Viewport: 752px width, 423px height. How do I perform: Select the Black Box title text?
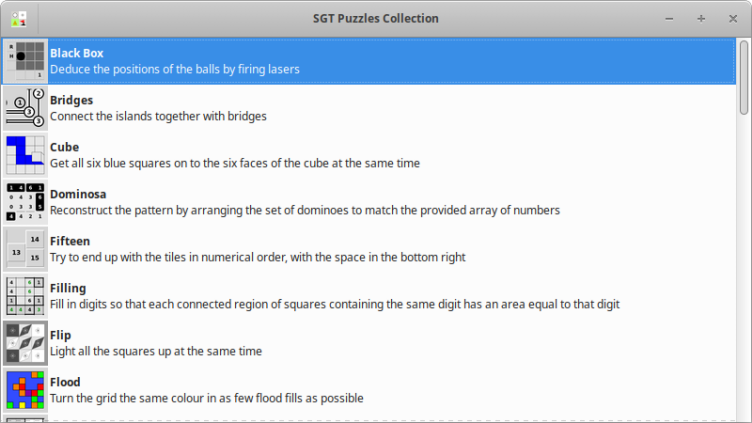pos(77,53)
